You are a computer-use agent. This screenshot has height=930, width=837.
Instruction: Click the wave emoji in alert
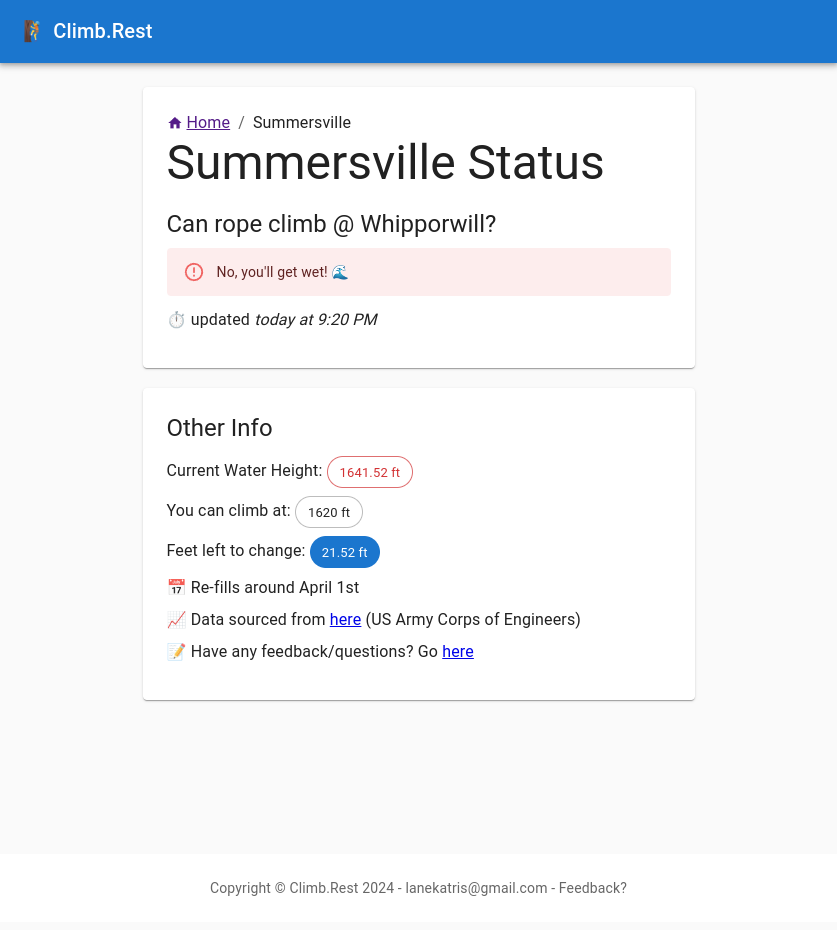[340, 272]
